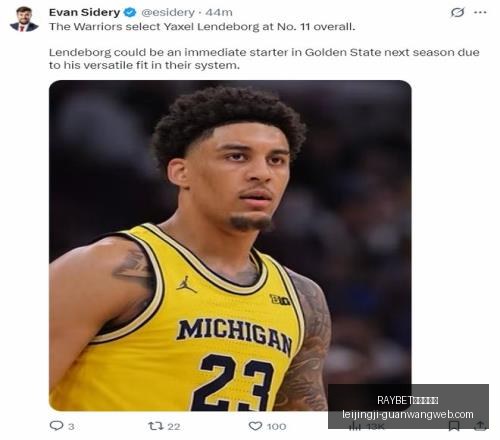
Task: Open the reply icon with 3 comments
Action: (56, 426)
